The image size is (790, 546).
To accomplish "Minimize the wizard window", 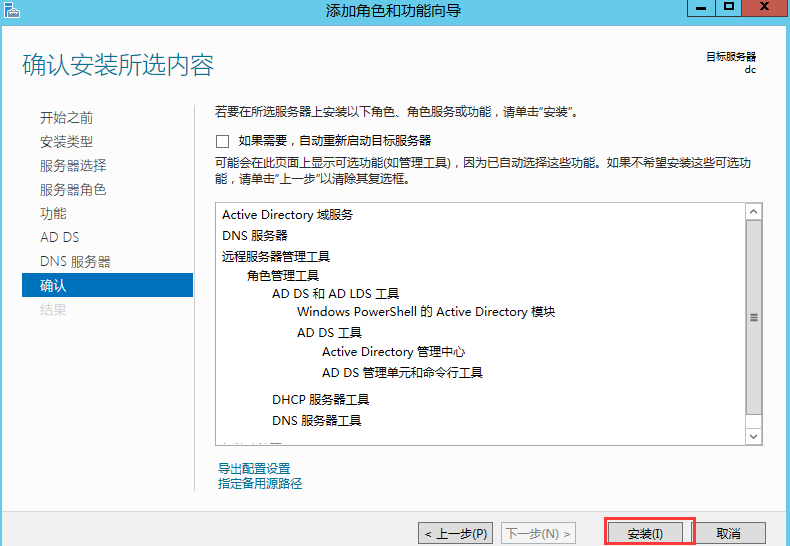I will point(701,8).
